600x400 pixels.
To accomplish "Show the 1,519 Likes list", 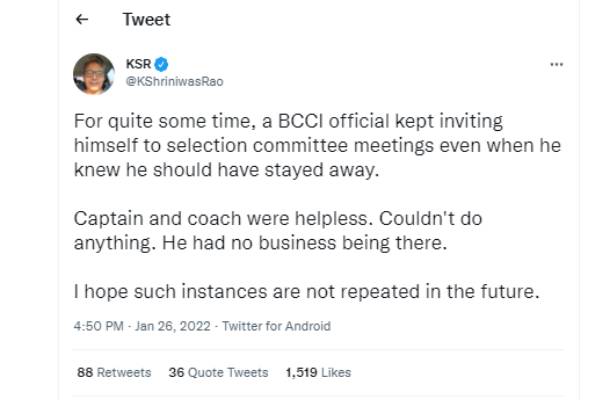I will tap(318, 372).
